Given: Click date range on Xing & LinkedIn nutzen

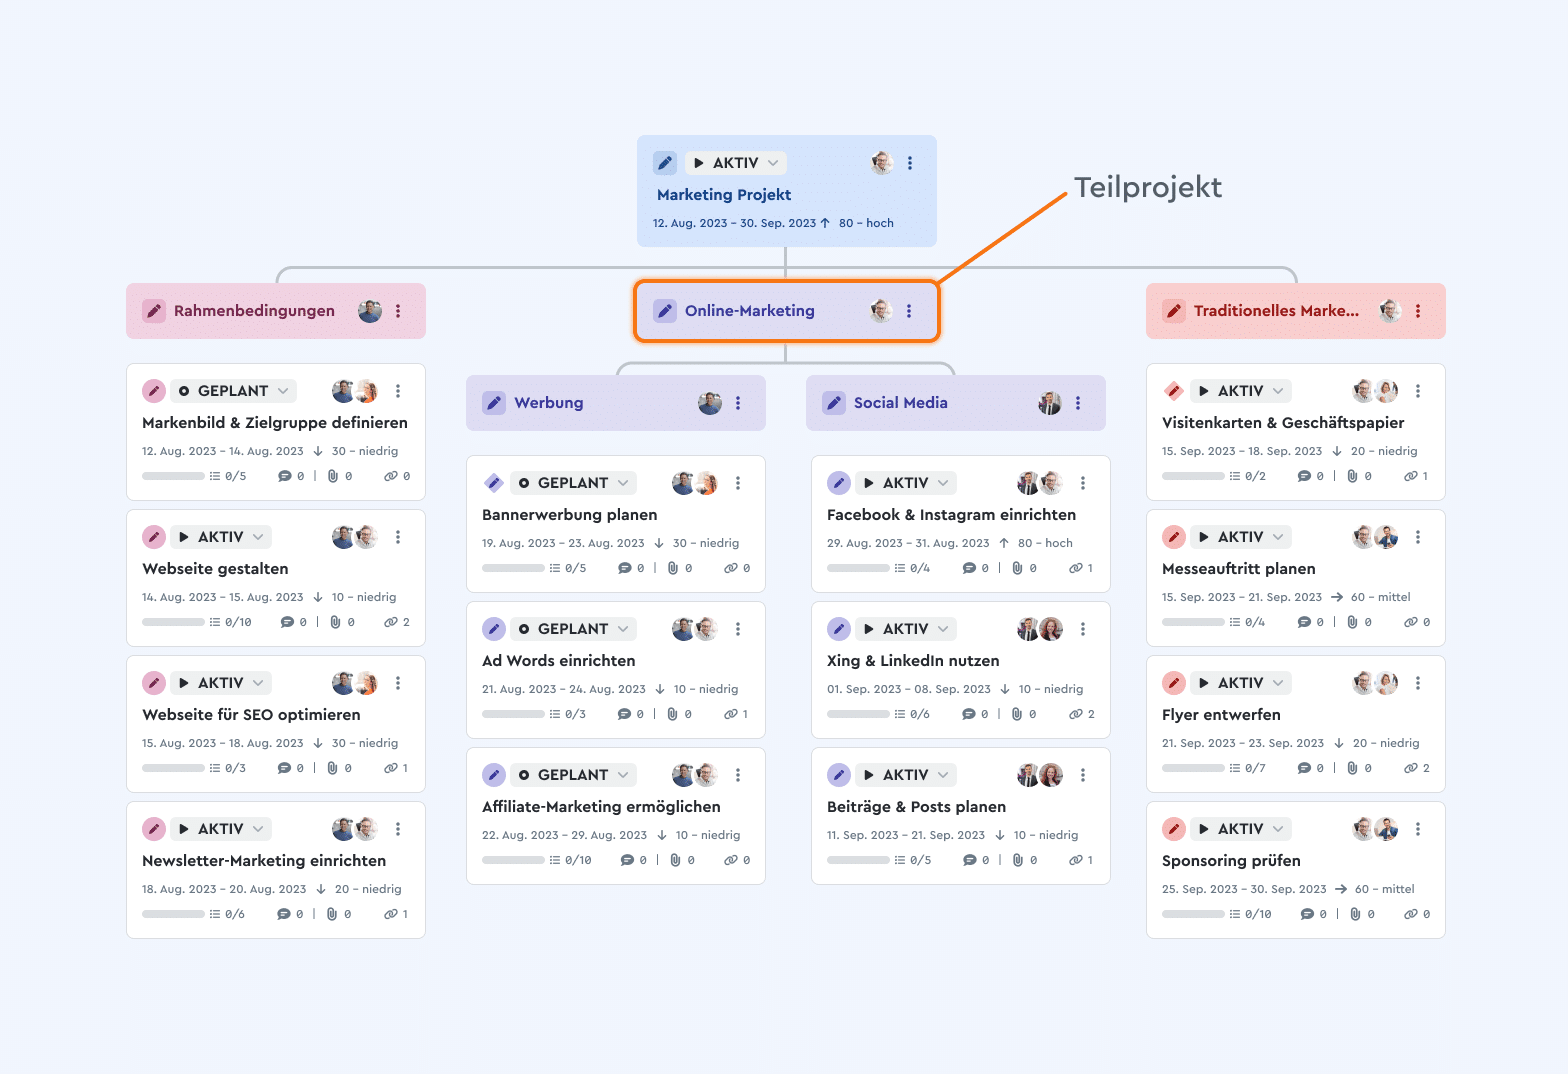Looking at the screenshot, I should (909, 689).
